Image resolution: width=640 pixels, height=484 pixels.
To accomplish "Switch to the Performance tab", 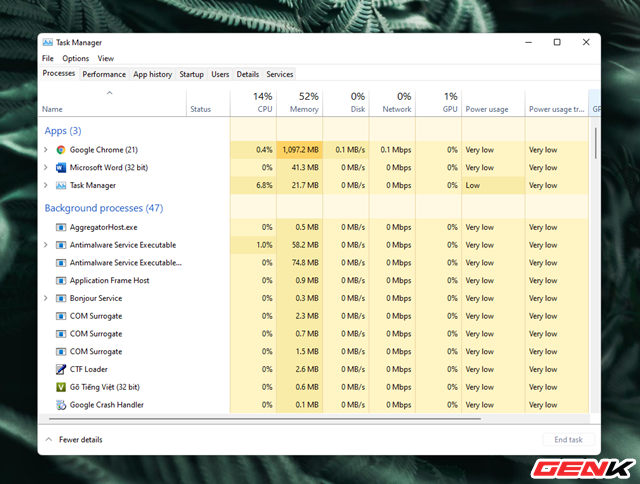I will pos(104,74).
